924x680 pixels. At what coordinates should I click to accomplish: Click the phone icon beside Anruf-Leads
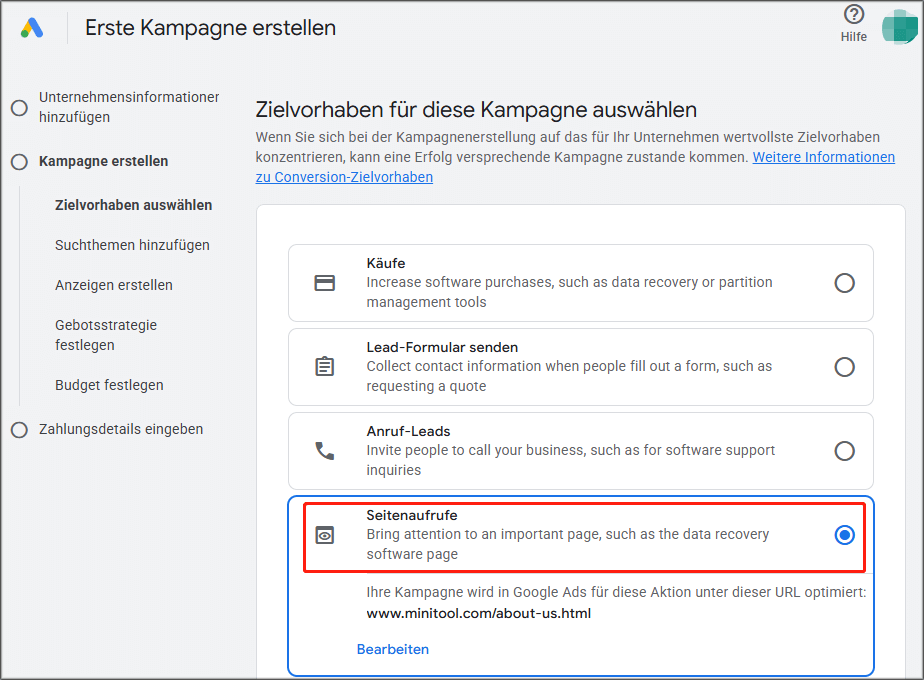[325, 450]
